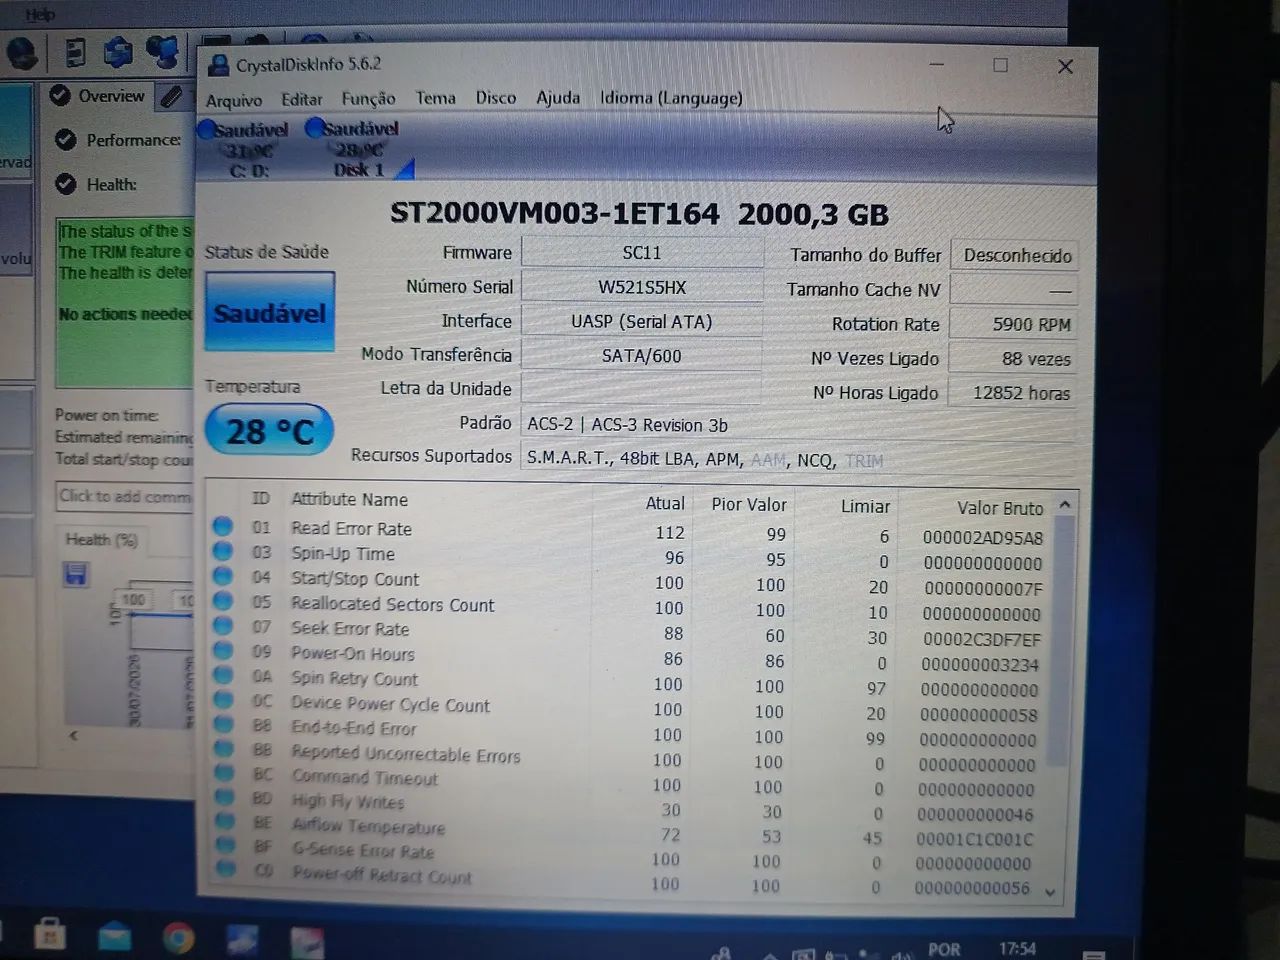Click the Nº Vezes Ligado value 88 vezes

coord(1013,358)
